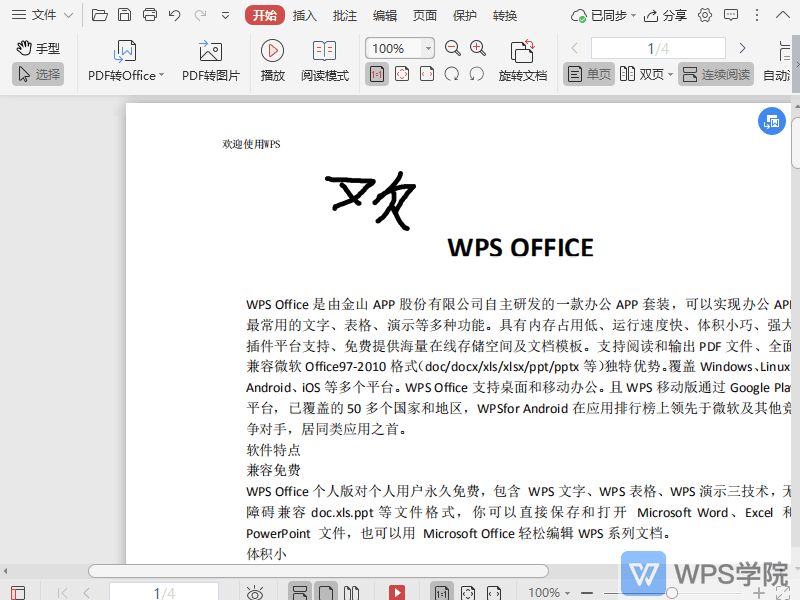The image size is (800, 600).
Task: Print the document via printer icon
Action: click(x=149, y=15)
